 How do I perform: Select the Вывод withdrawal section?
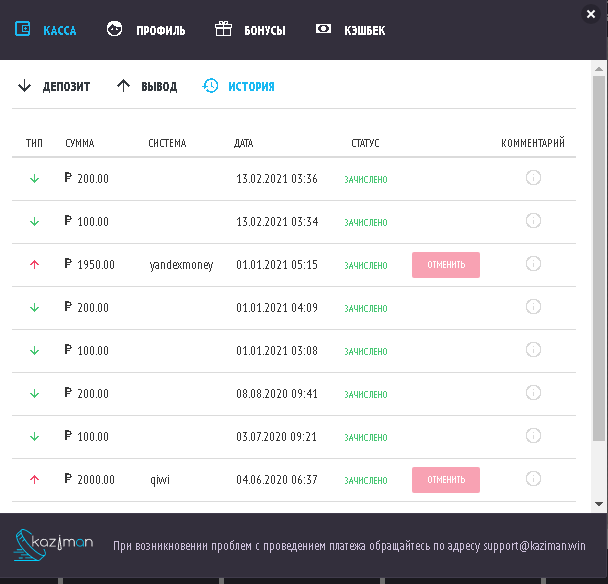[x=147, y=87]
